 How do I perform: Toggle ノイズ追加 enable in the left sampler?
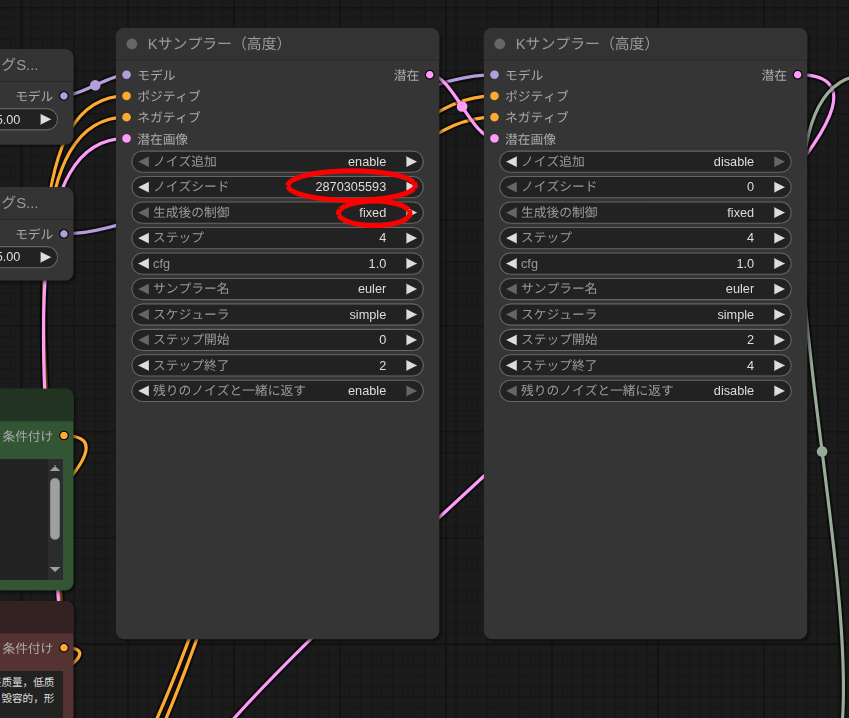(x=277, y=162)
